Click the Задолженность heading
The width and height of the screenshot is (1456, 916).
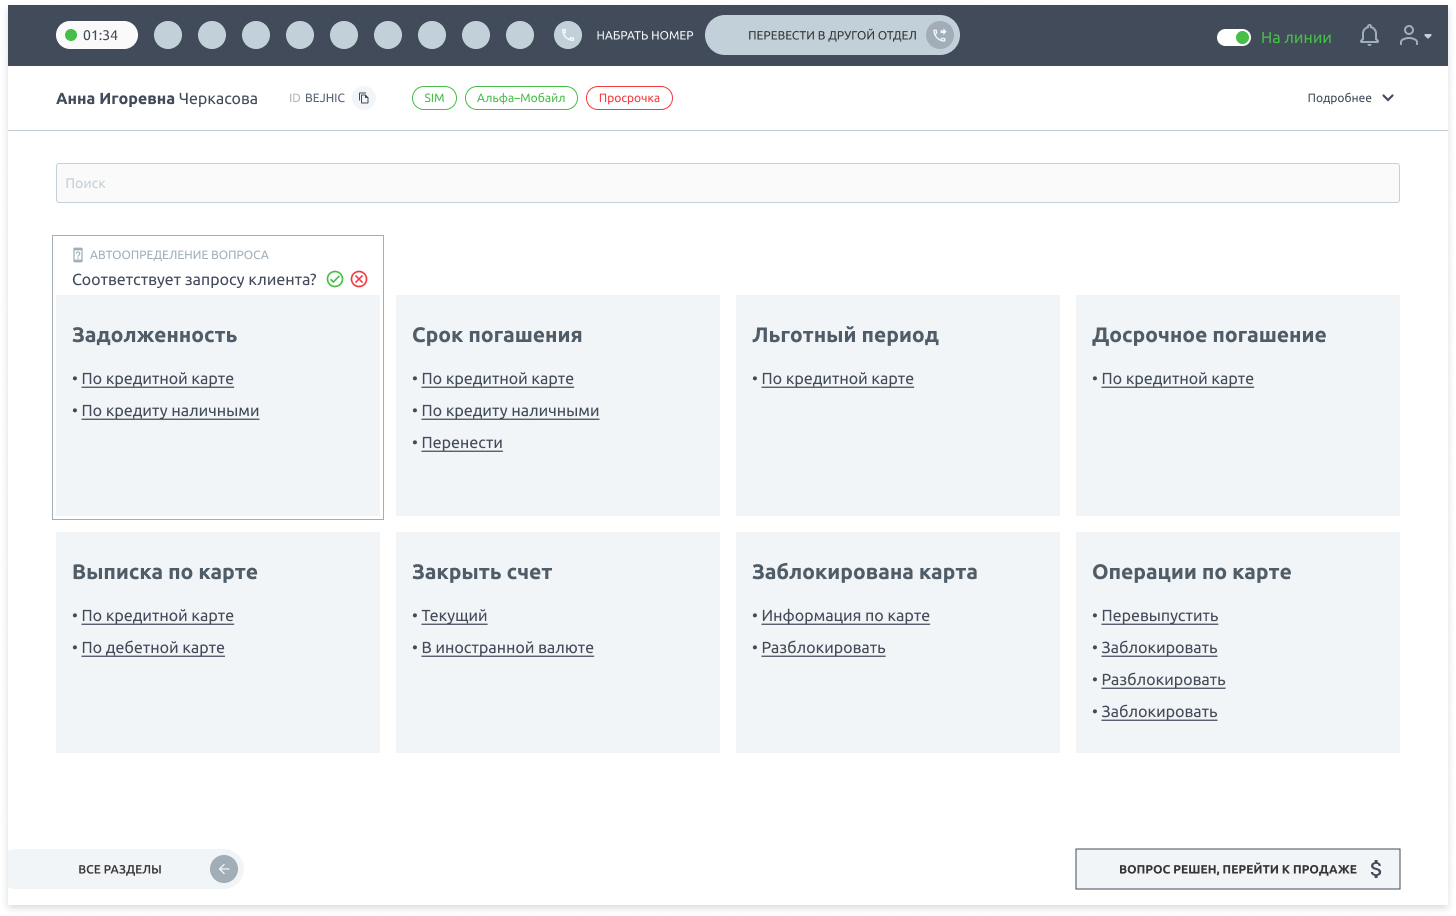(154, 335)
